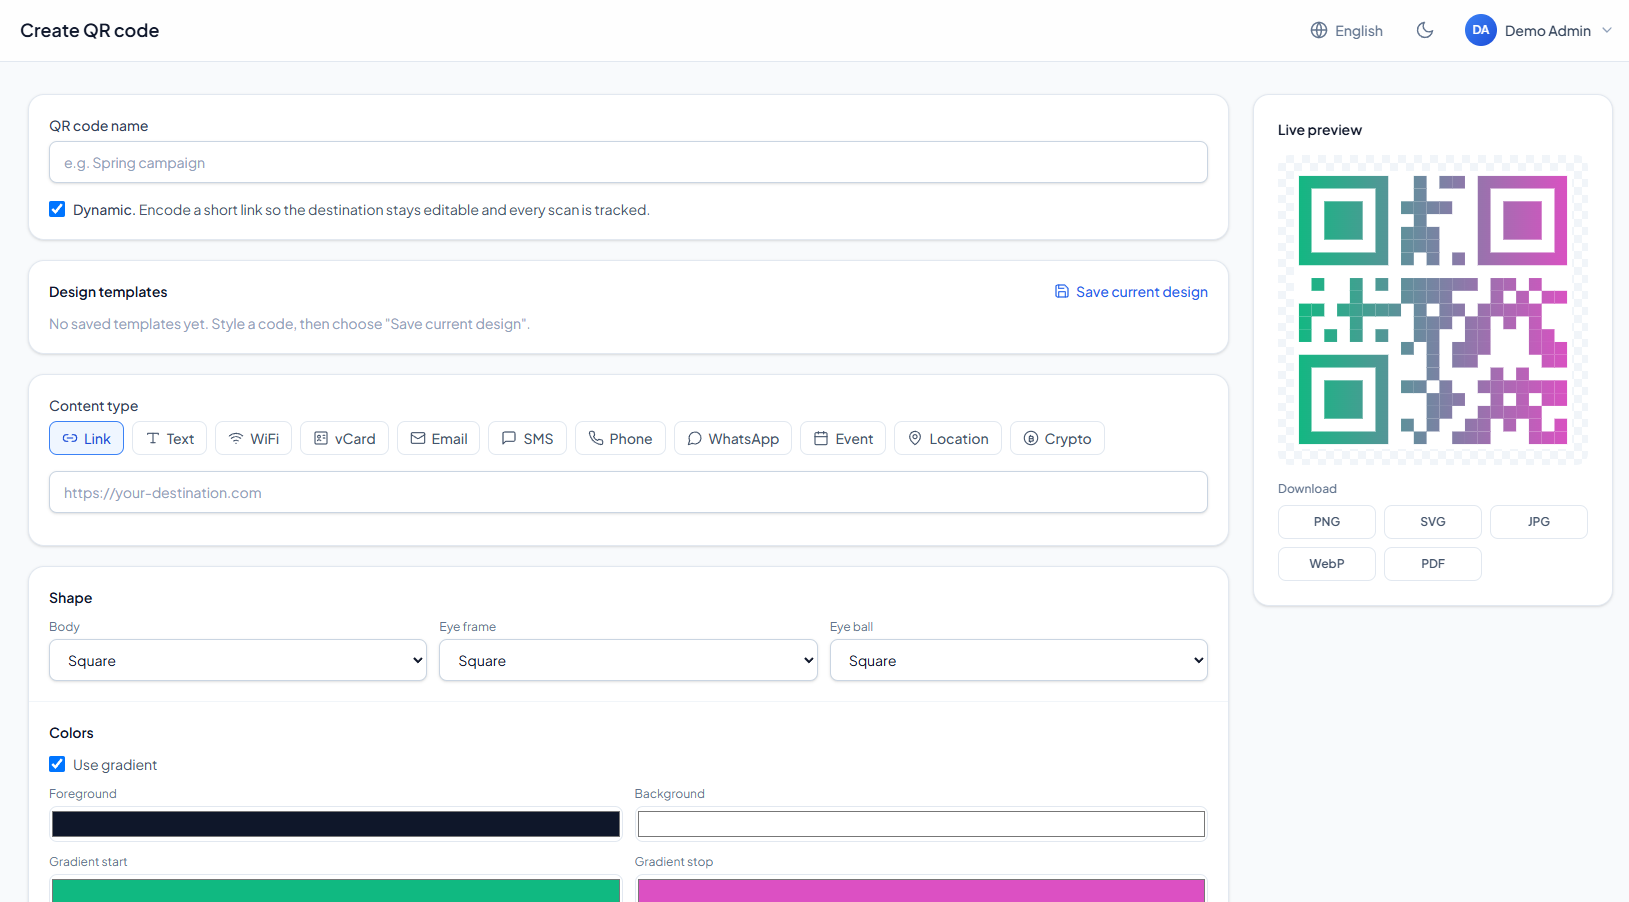
Task: Click the Location pin icon
Action: [x=915, y=439]
